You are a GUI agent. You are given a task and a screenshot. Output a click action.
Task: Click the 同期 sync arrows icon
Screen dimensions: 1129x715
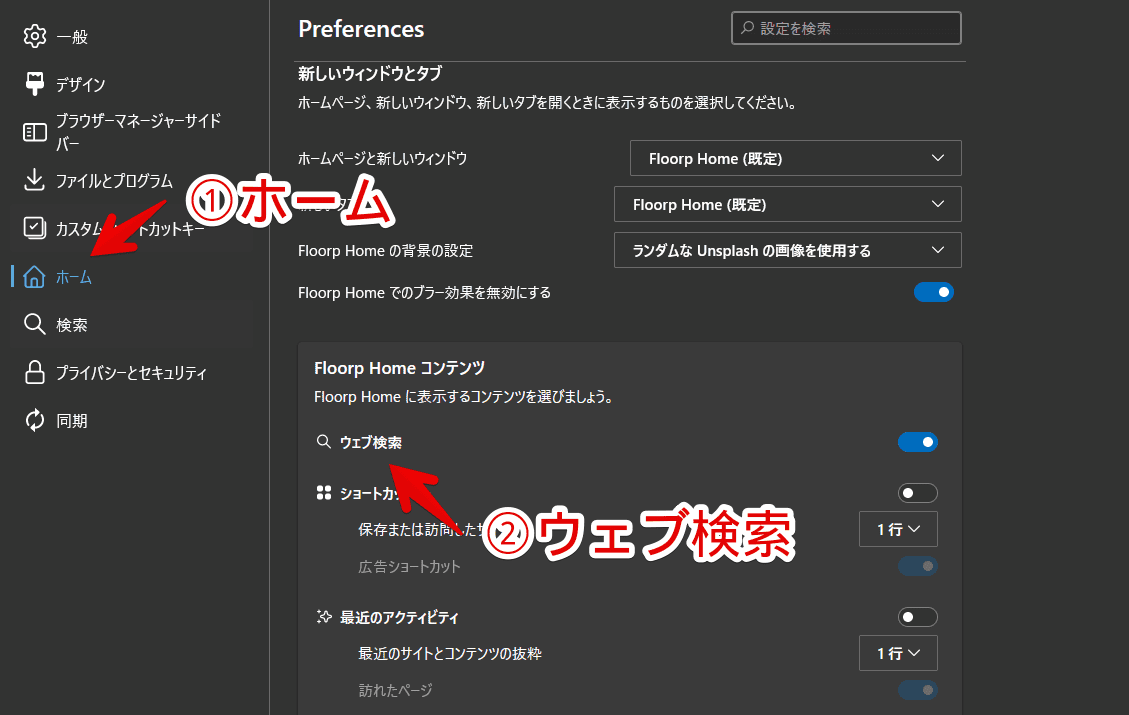(35, 421)
